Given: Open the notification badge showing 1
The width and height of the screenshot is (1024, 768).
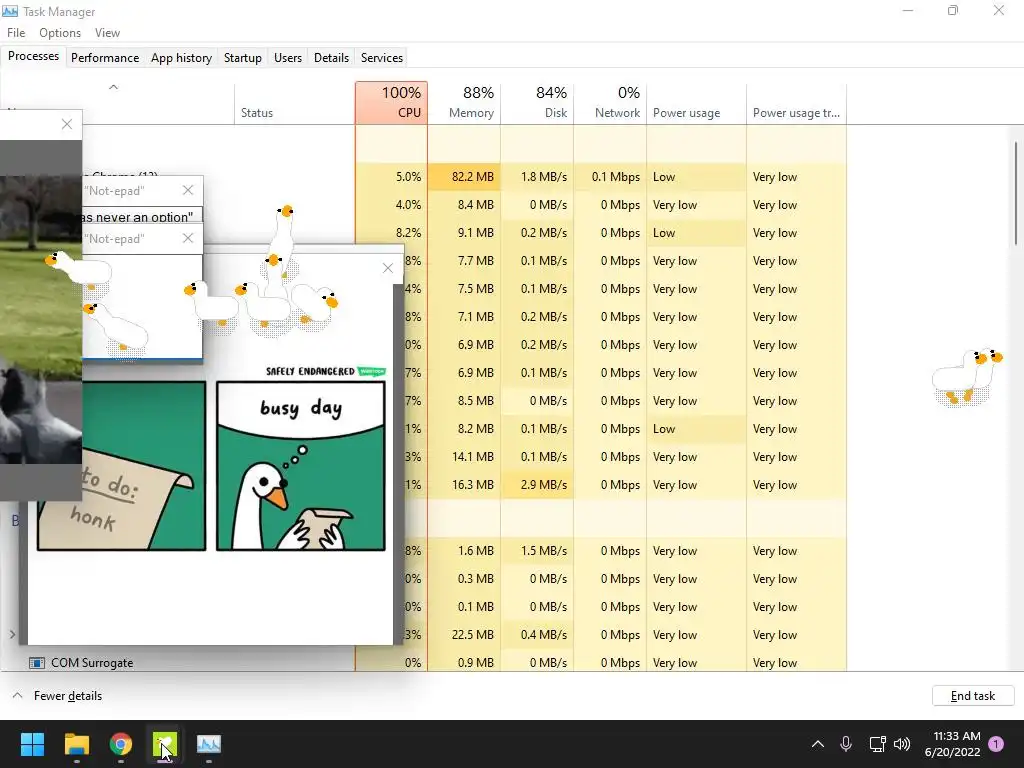Looking at the screenshot, I should (996, 744).
